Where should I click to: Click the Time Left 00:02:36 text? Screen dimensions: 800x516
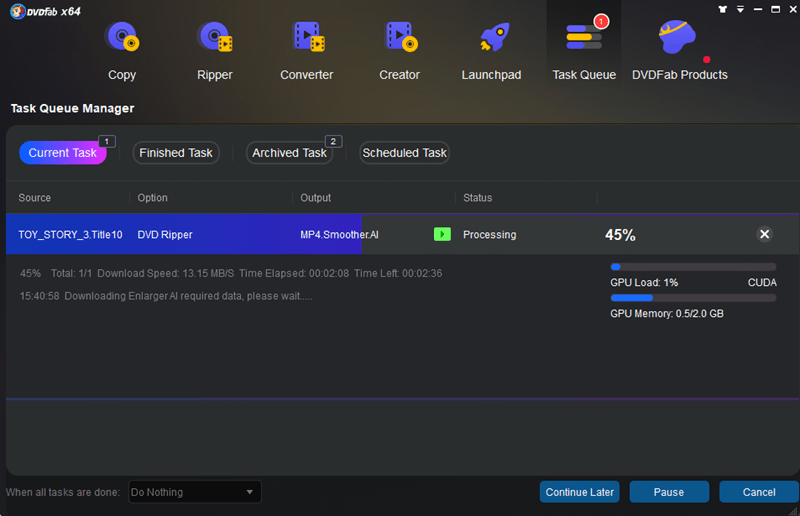[x=398, y=274]
